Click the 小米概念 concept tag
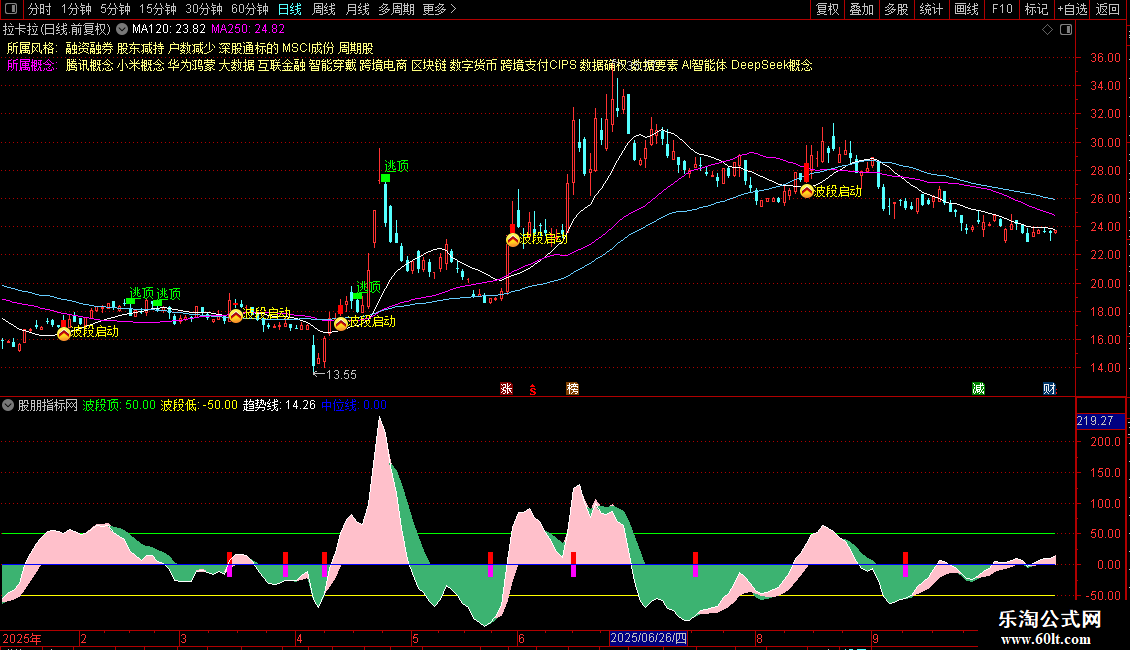The image size is (1130, 650). point(141,66)
